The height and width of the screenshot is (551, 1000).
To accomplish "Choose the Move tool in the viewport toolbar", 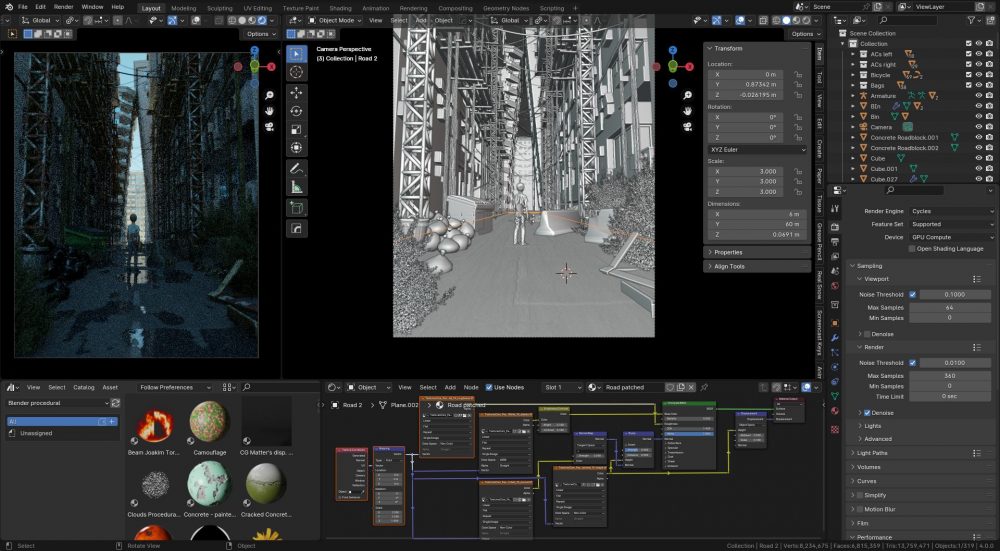I will click(x=297, y=93).
